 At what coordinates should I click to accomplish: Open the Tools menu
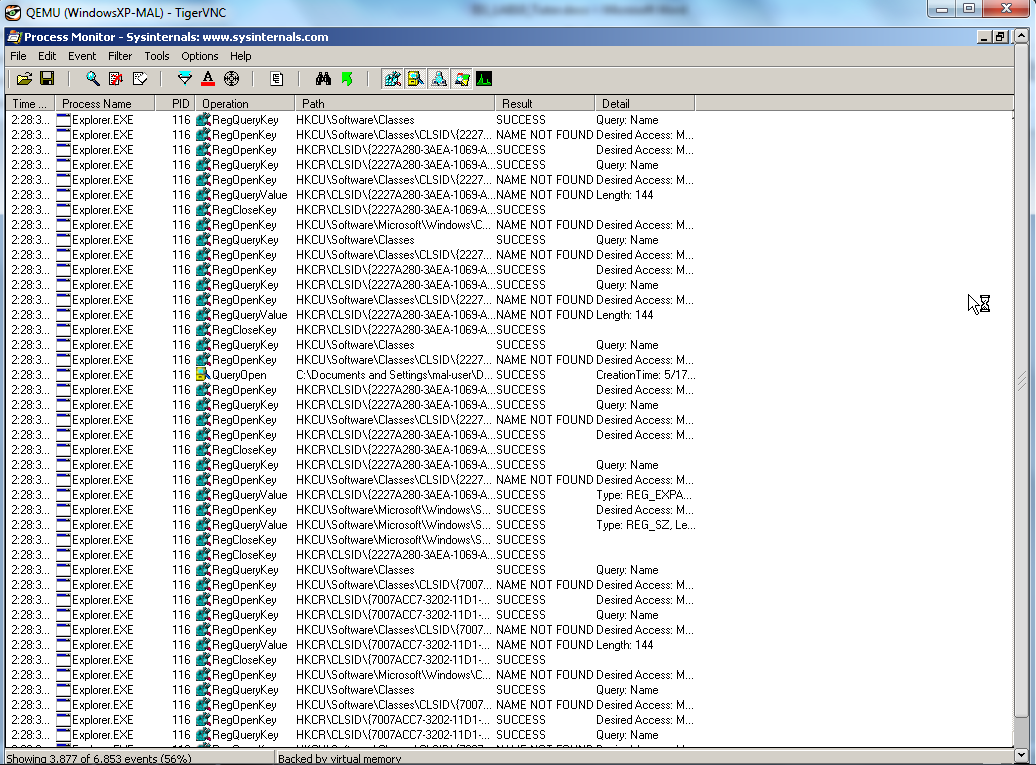tap(157, 56)
